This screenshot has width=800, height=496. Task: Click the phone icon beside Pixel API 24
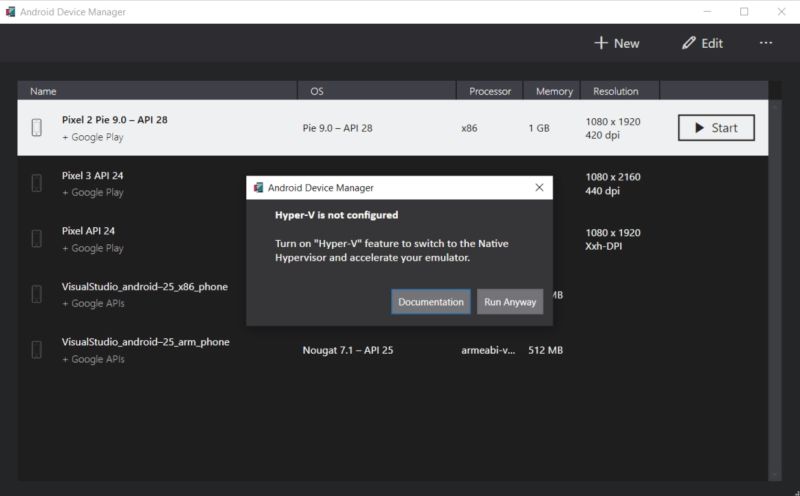(36, 238)
